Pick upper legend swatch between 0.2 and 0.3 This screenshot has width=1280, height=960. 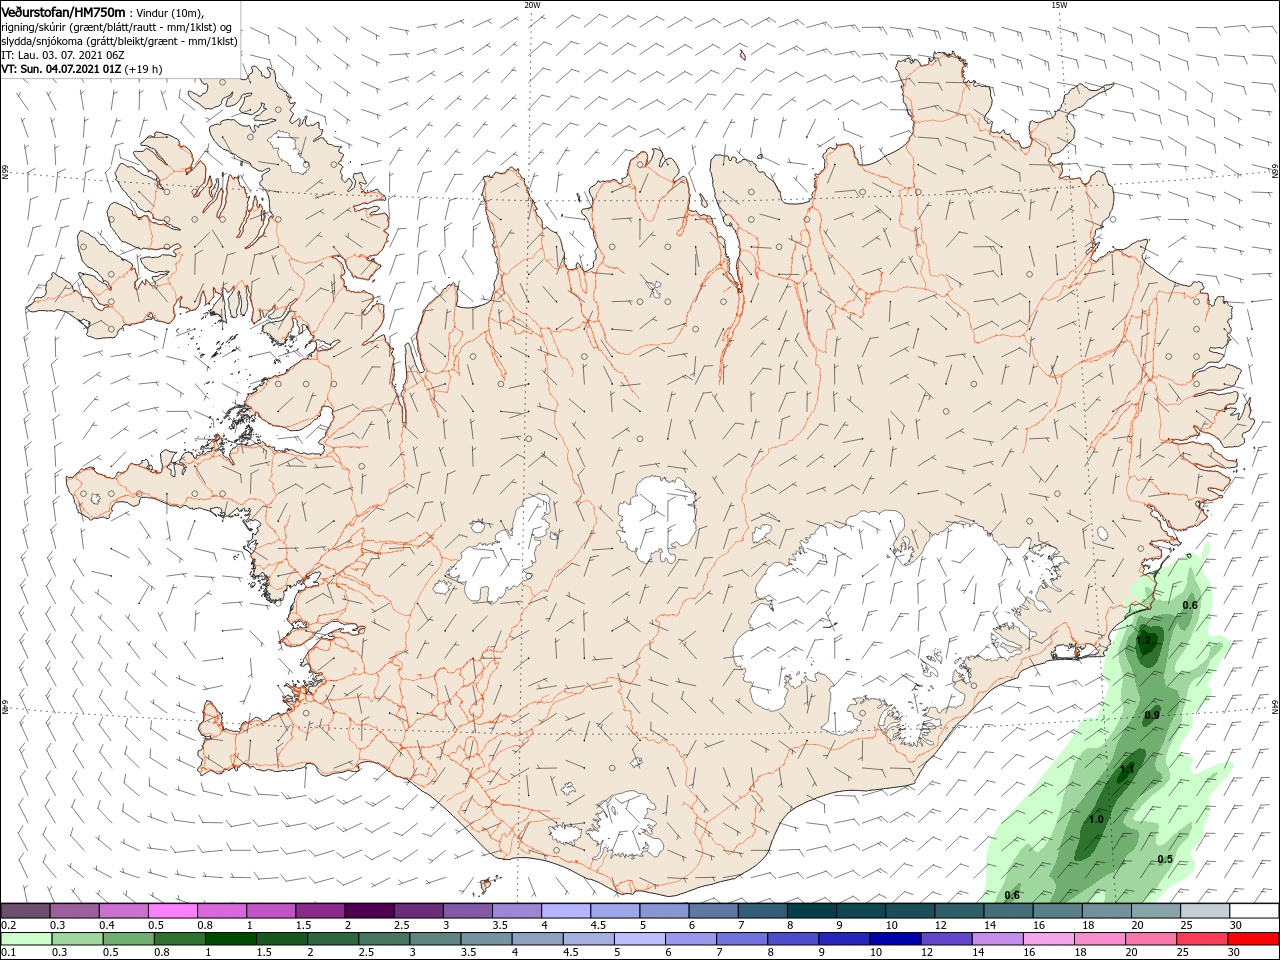25,910
